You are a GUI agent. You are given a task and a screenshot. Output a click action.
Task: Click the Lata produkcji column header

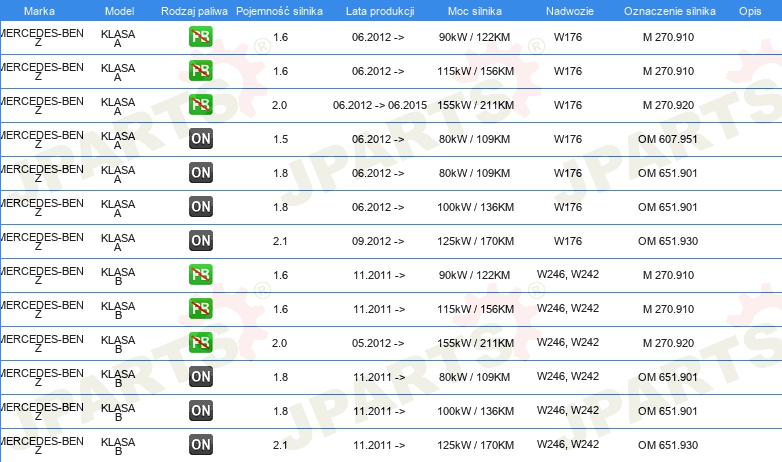380,11
